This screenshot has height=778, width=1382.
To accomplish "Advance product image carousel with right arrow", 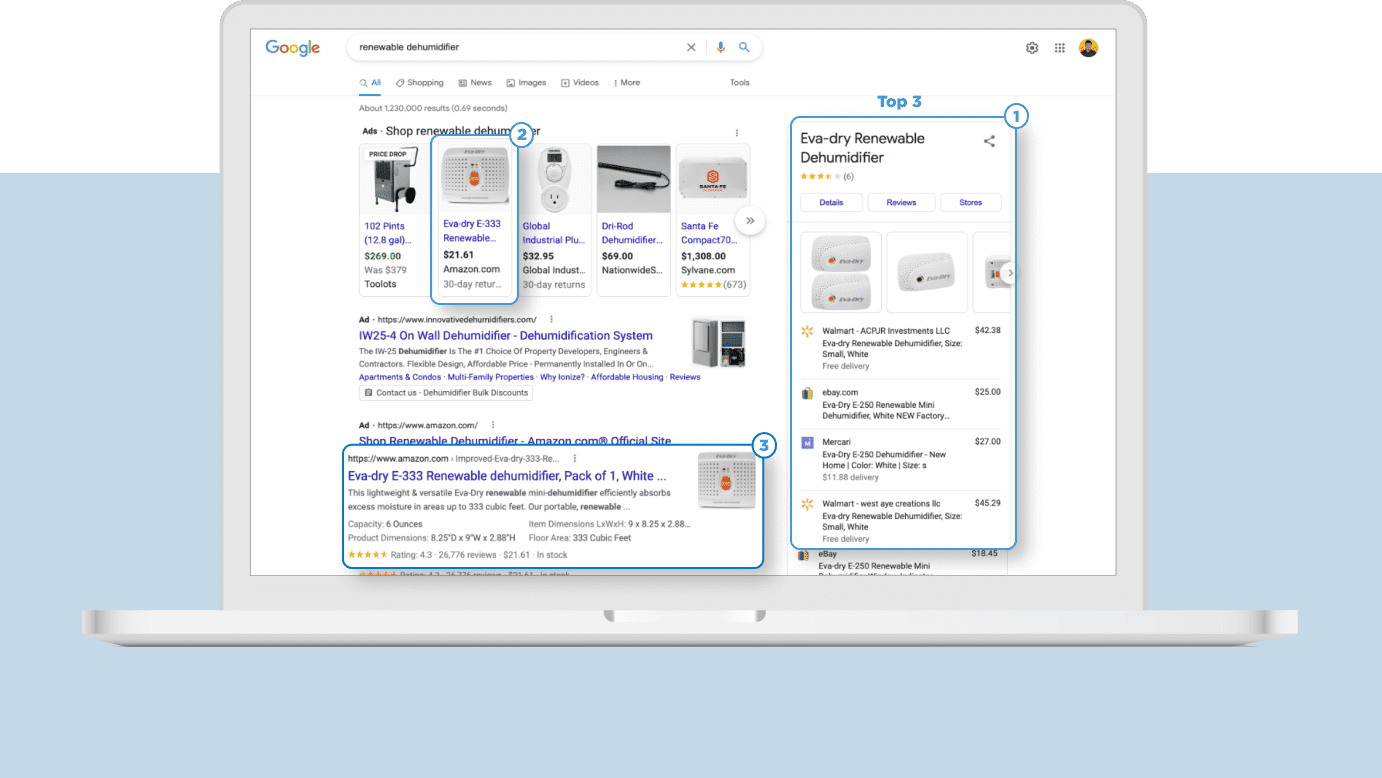I will 1010,272.
